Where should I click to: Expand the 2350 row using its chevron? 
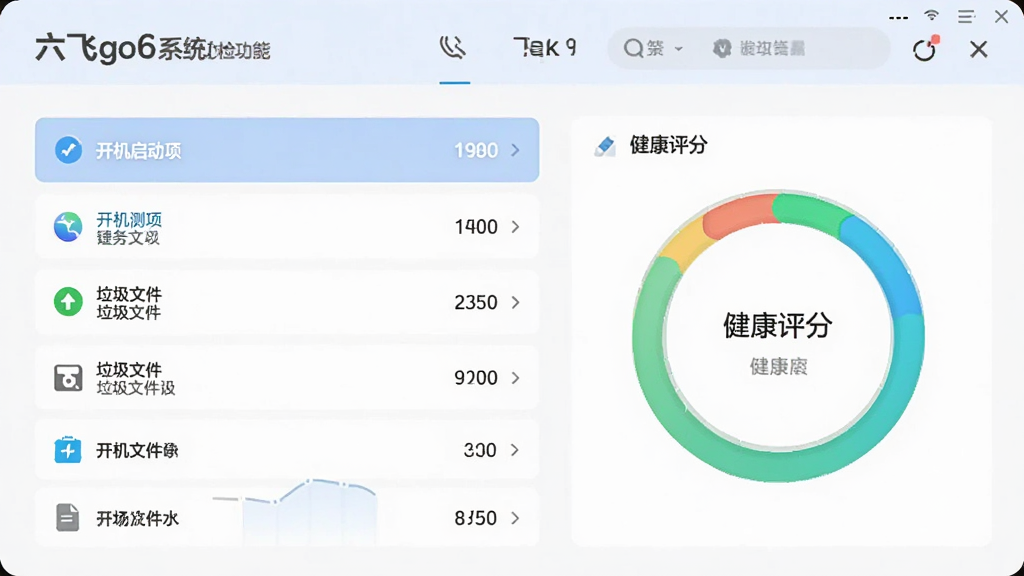(x=515, y=302)
